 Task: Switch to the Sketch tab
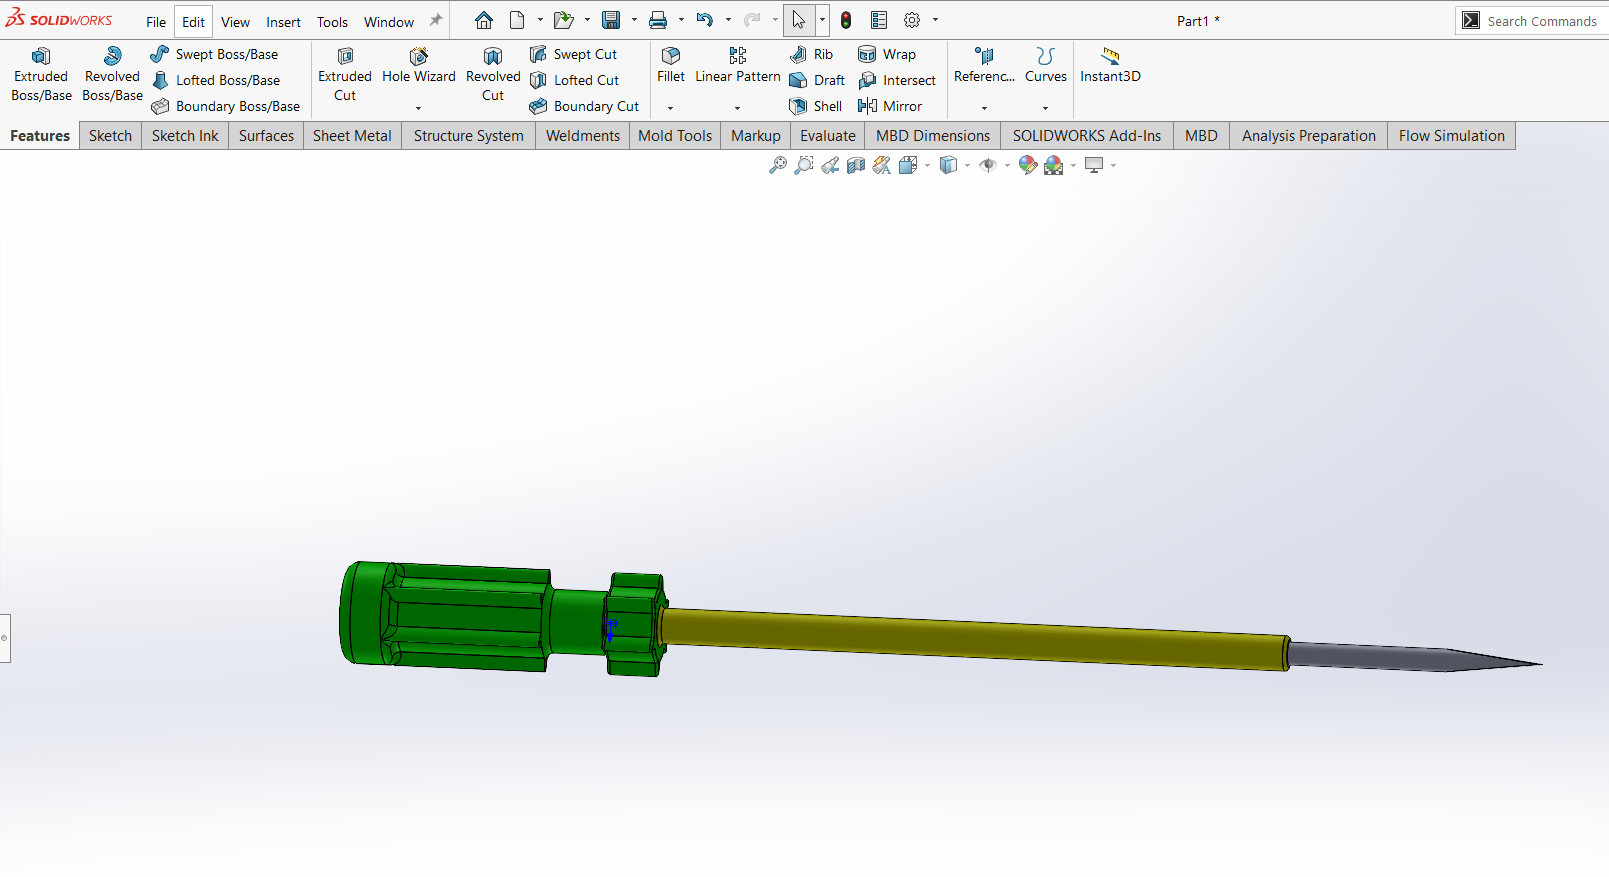click(110, 136)
